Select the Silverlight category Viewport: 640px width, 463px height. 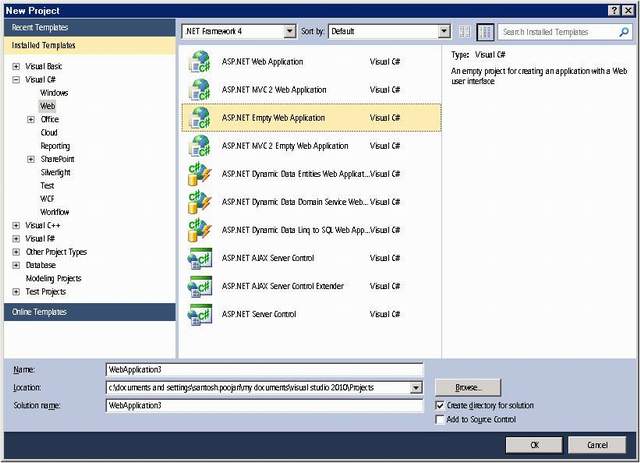click(56, 173)
